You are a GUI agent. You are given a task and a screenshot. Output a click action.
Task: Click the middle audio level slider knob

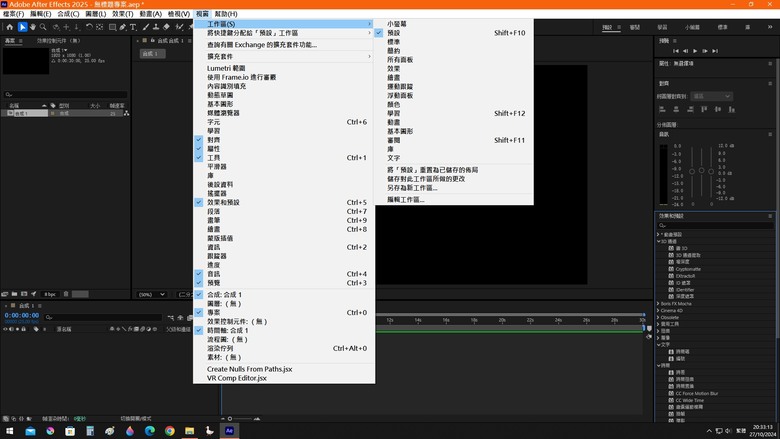coord(701,171)
